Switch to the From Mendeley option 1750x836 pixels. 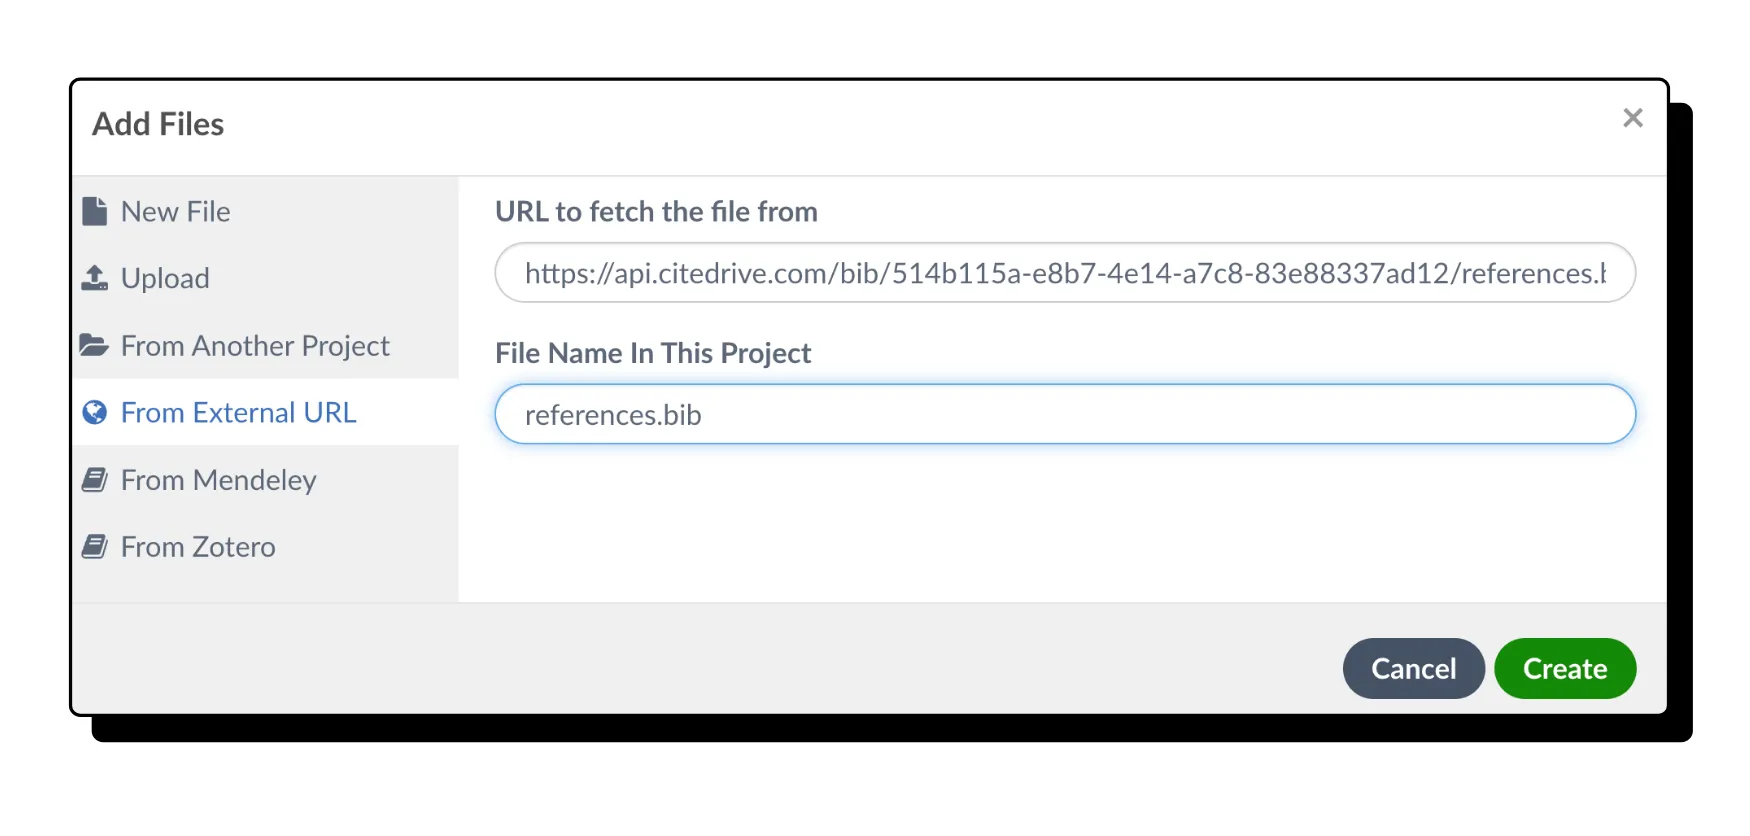(218, 480)
